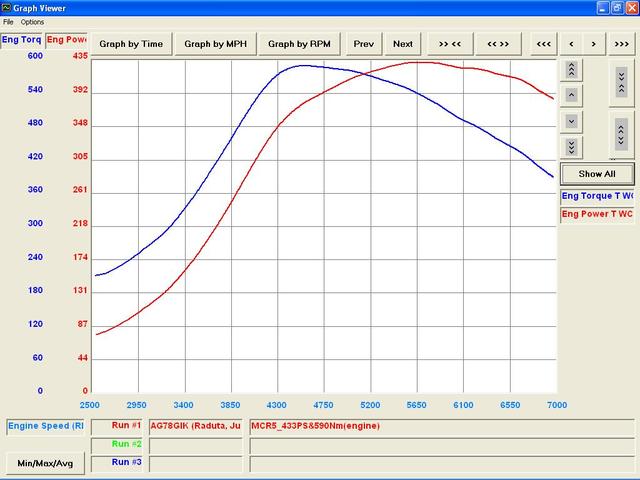The image size is (640, 480).
Task: Click the Graph Viewer title bar app icon
Action: click(x=6, y=7)
